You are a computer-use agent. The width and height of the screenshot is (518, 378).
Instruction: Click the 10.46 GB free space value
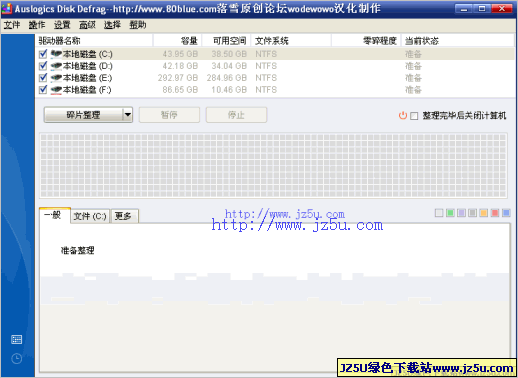pyautogui.click(x=229, y=90)
